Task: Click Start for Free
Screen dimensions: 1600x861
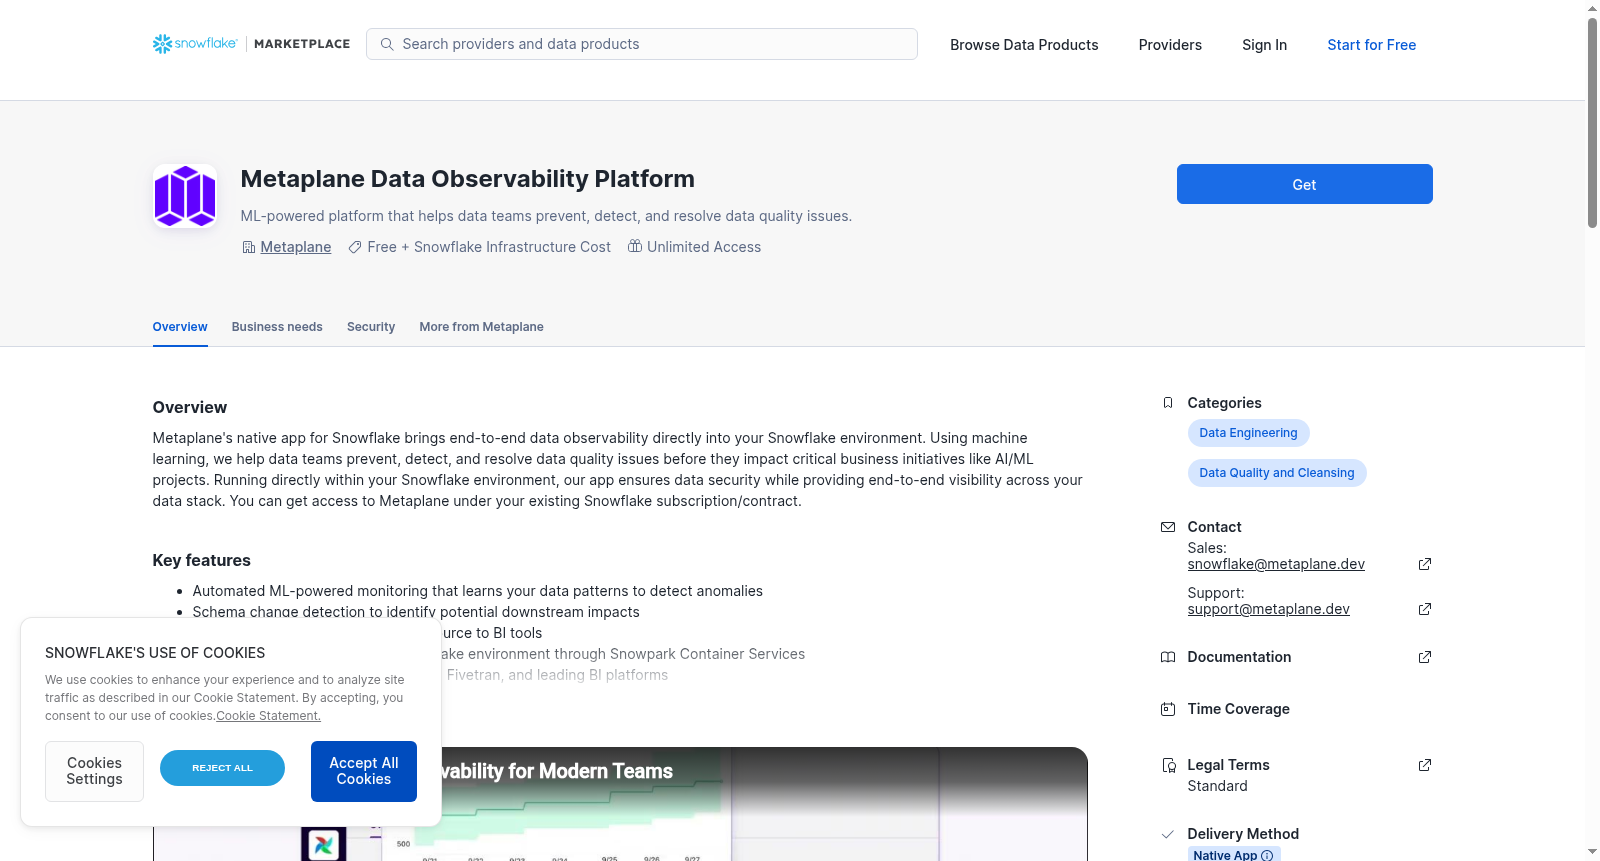Action: 1372,45
